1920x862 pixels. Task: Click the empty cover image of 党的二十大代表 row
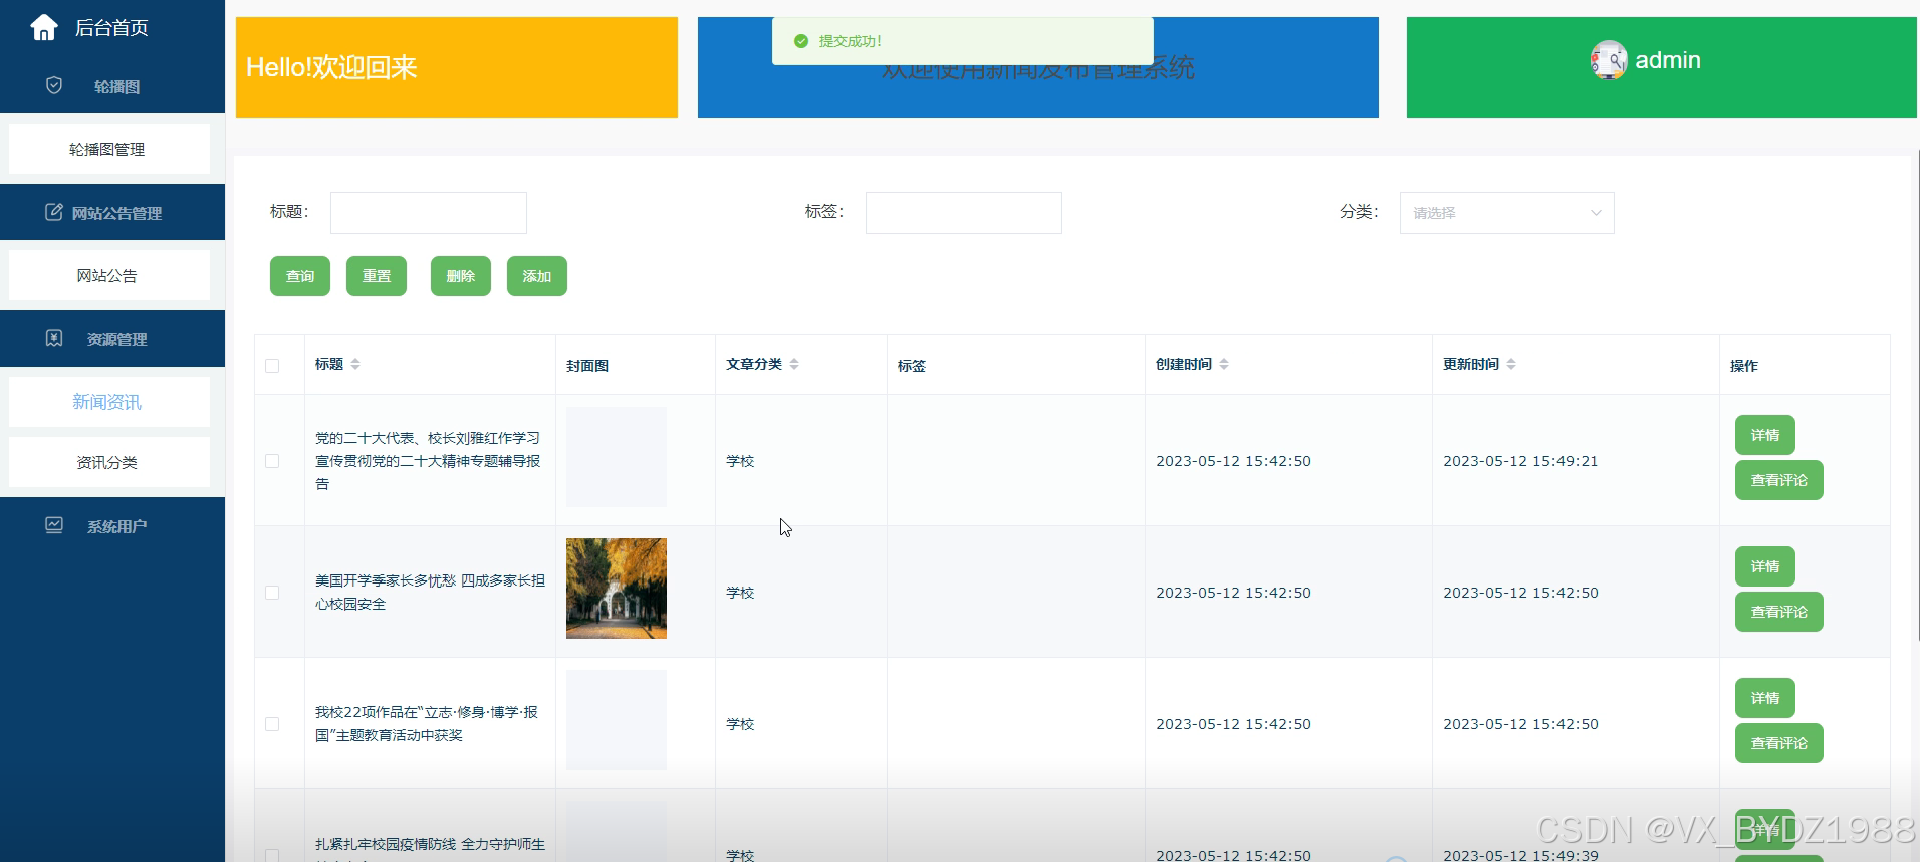coord(616,457)
